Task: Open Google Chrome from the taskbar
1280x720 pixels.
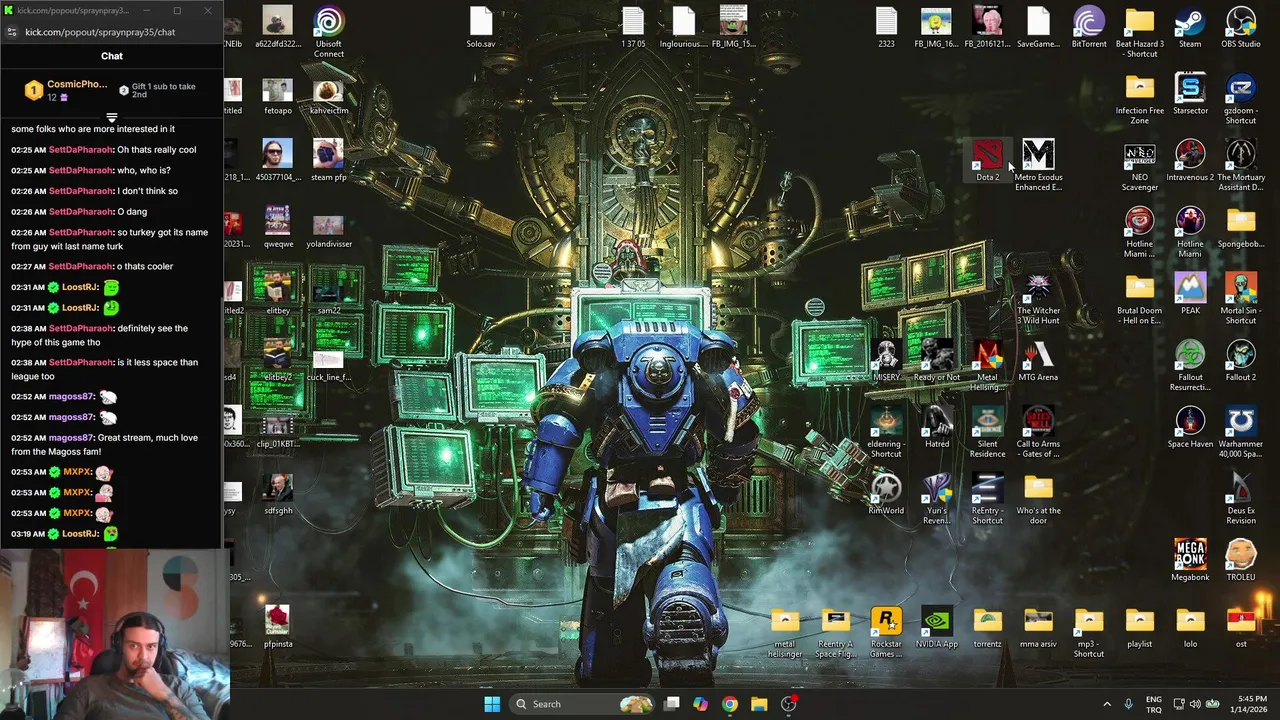Action: click(730, 704)
